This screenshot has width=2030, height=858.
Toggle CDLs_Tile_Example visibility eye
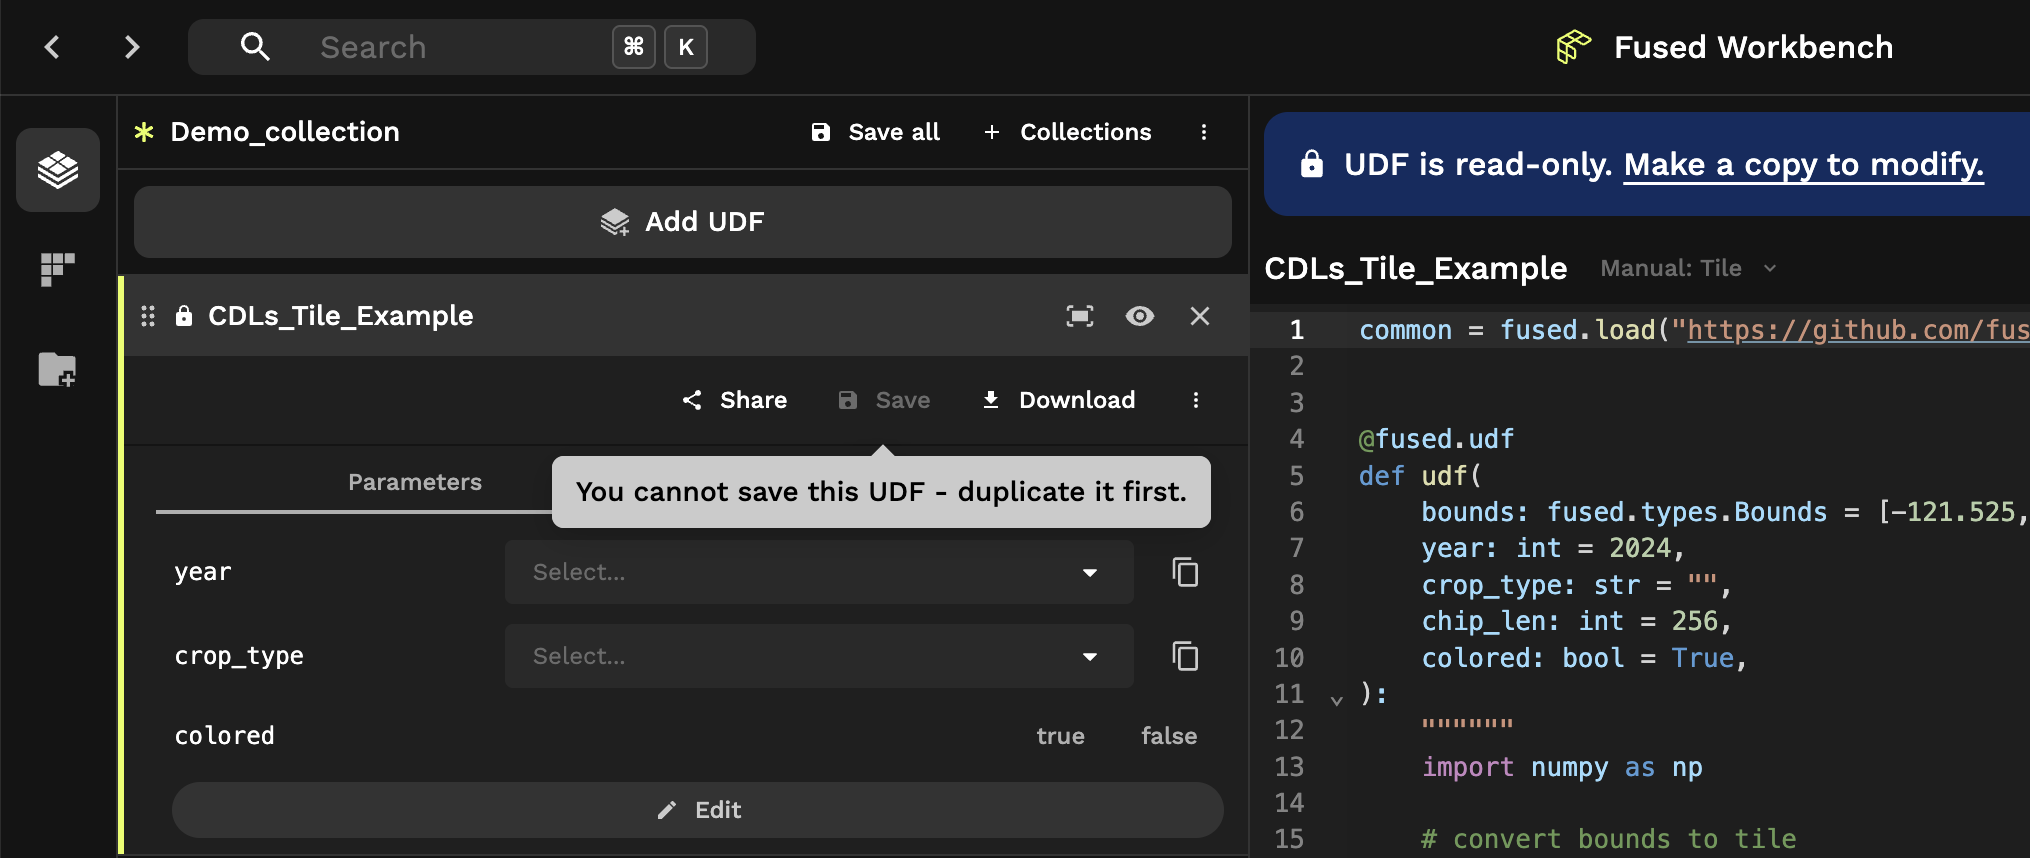point(1140,316)
